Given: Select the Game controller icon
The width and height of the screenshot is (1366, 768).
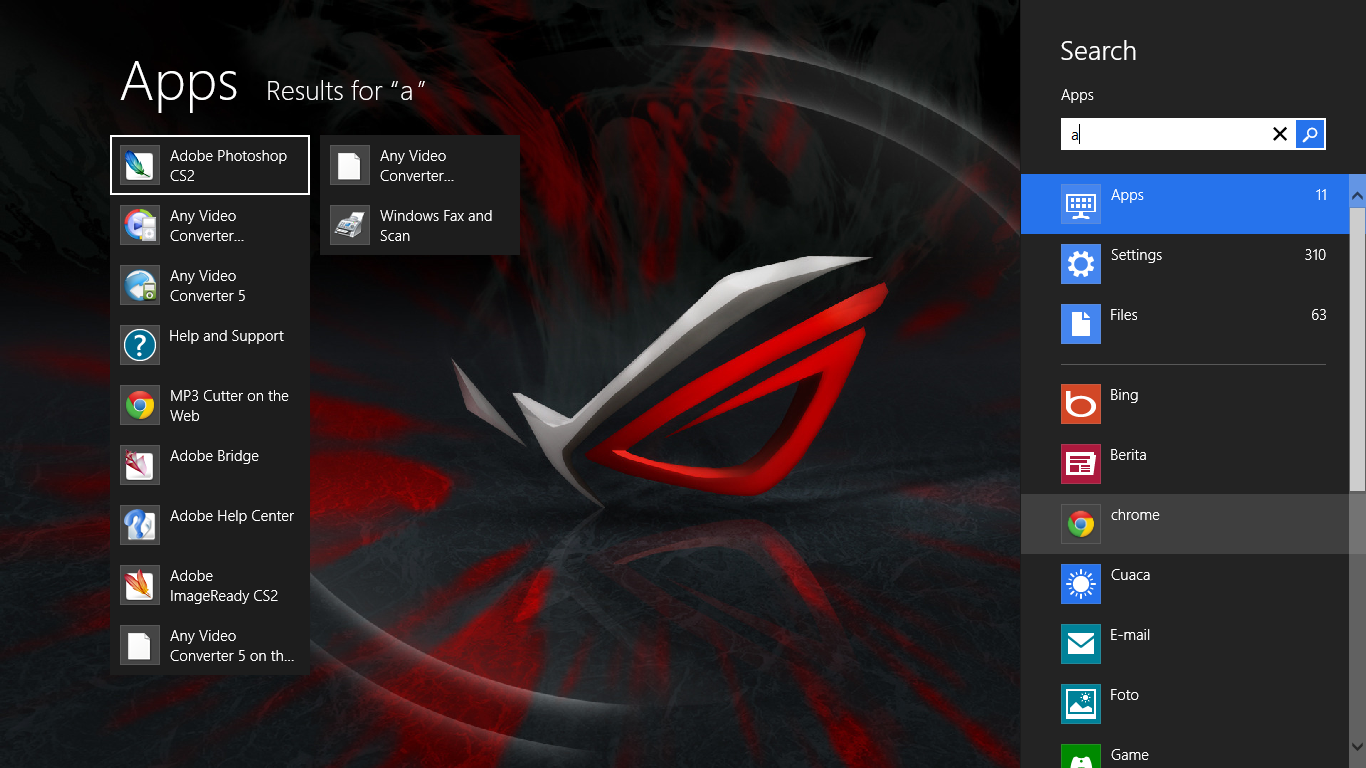Looking at the screenshot, I should pyautogui.click(x=1081, y=756).
